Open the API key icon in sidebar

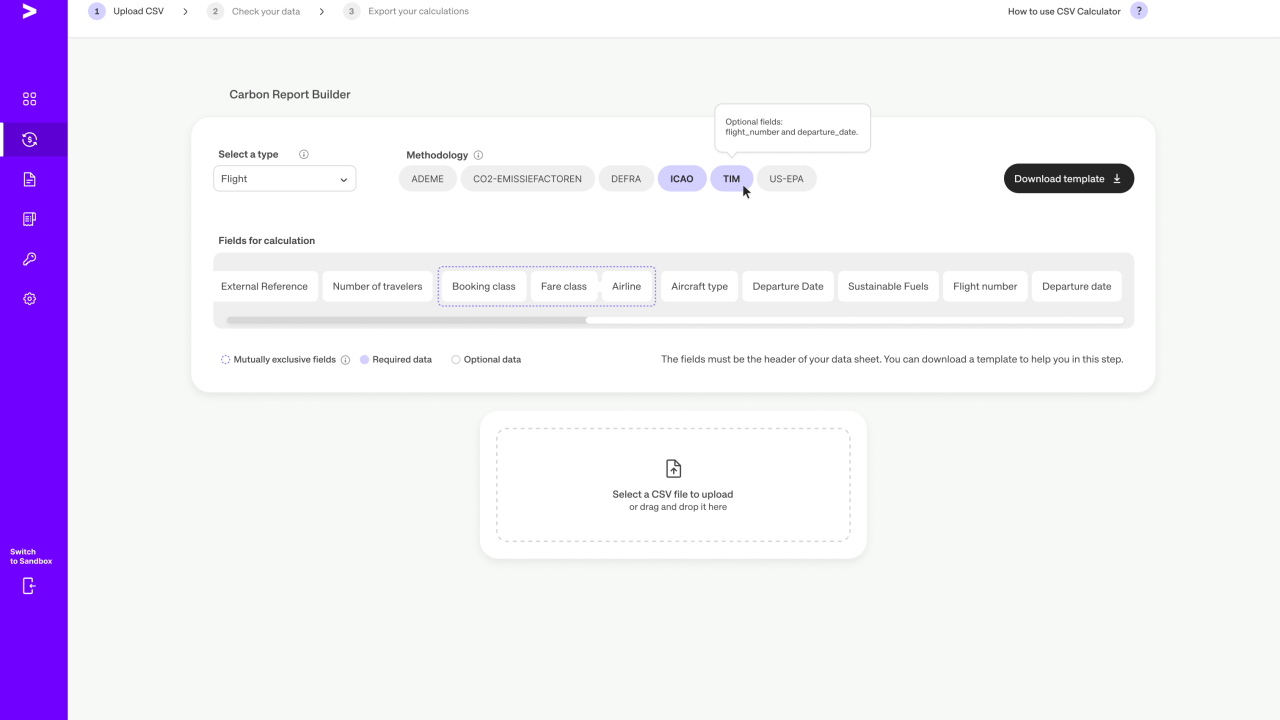coord(29,259)
